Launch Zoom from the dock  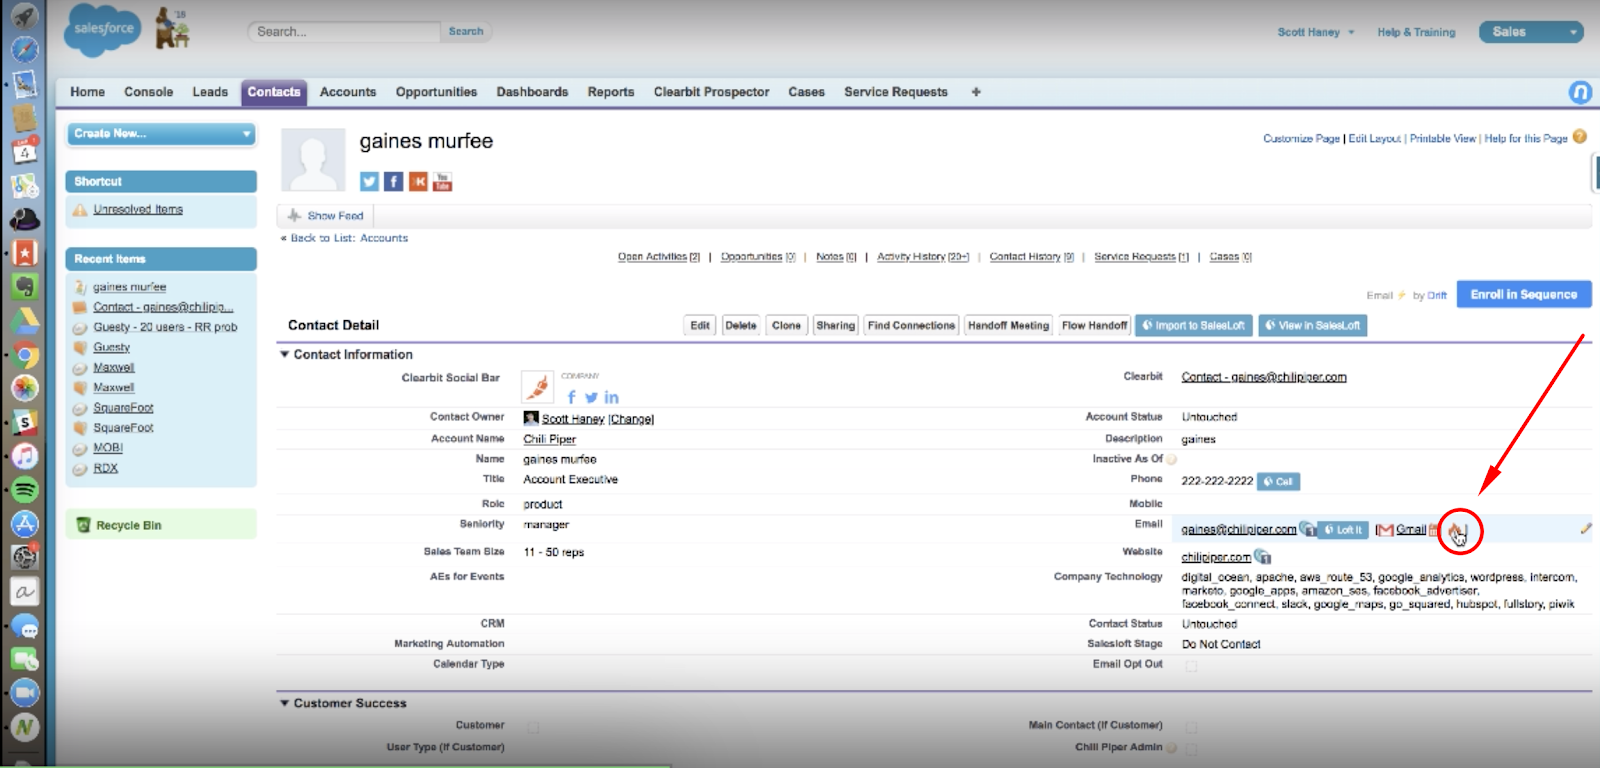pos(24,693)
